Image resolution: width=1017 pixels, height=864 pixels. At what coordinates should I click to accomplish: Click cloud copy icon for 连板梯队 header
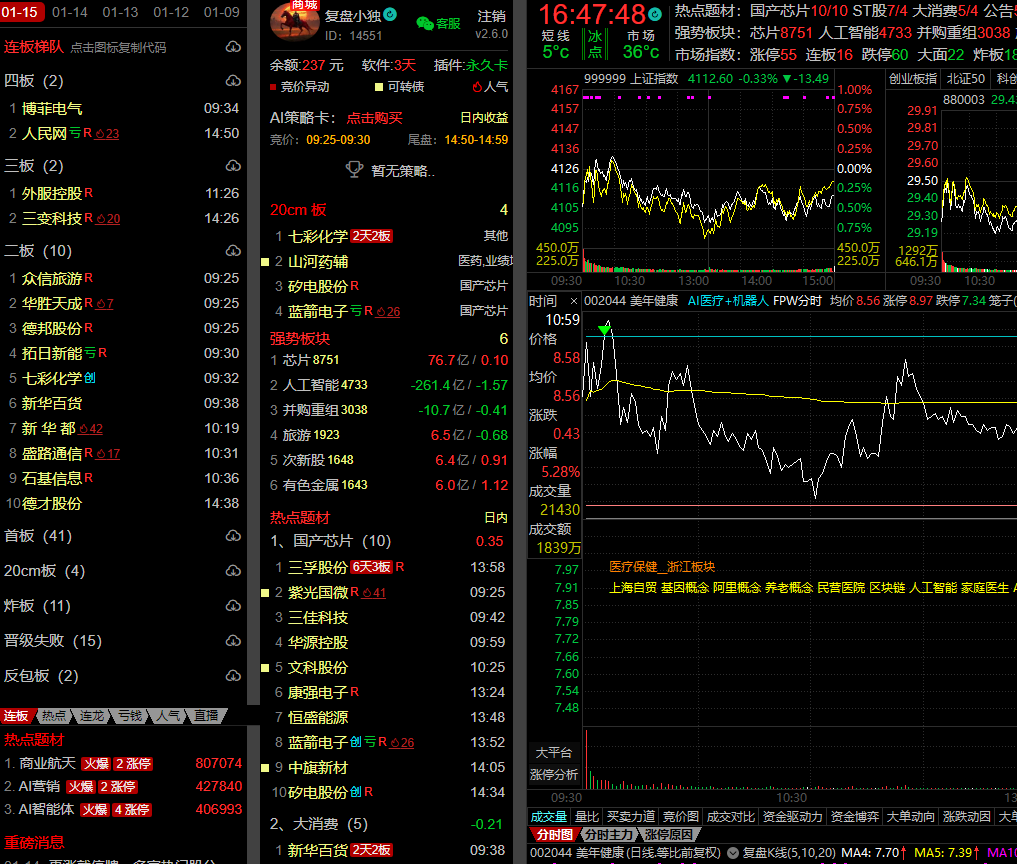(233, 47)
